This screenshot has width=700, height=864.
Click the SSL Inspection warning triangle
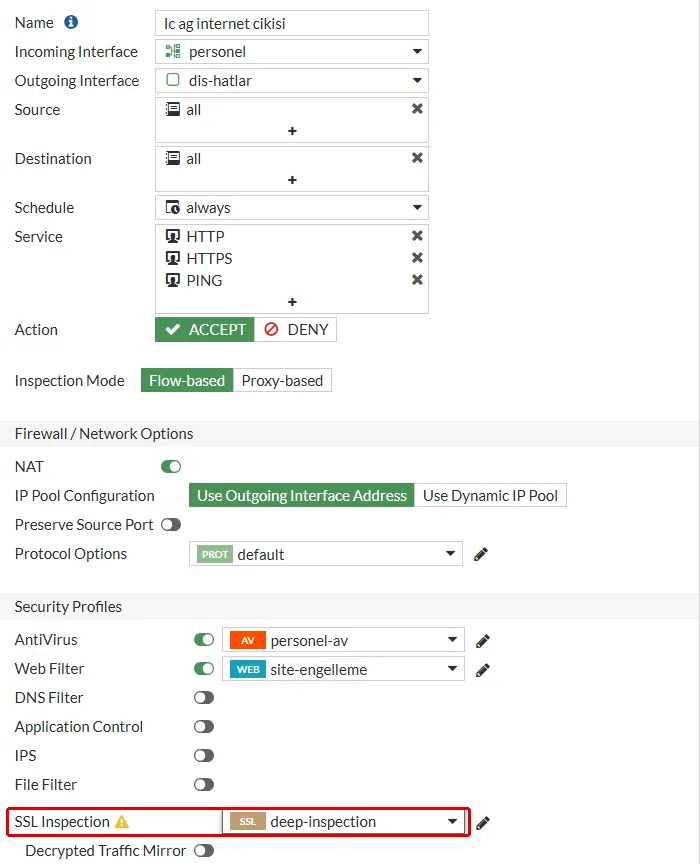[x=121, y=822]
